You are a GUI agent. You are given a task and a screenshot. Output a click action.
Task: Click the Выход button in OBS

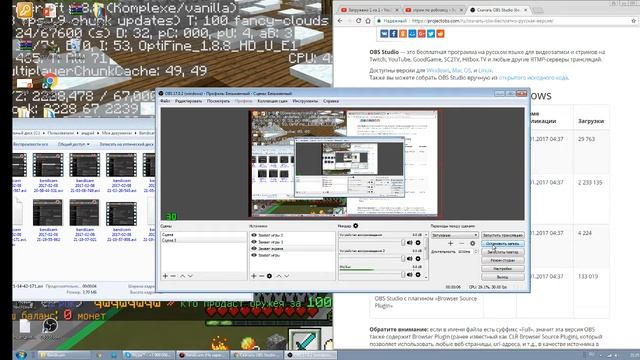tap(503, 277)
